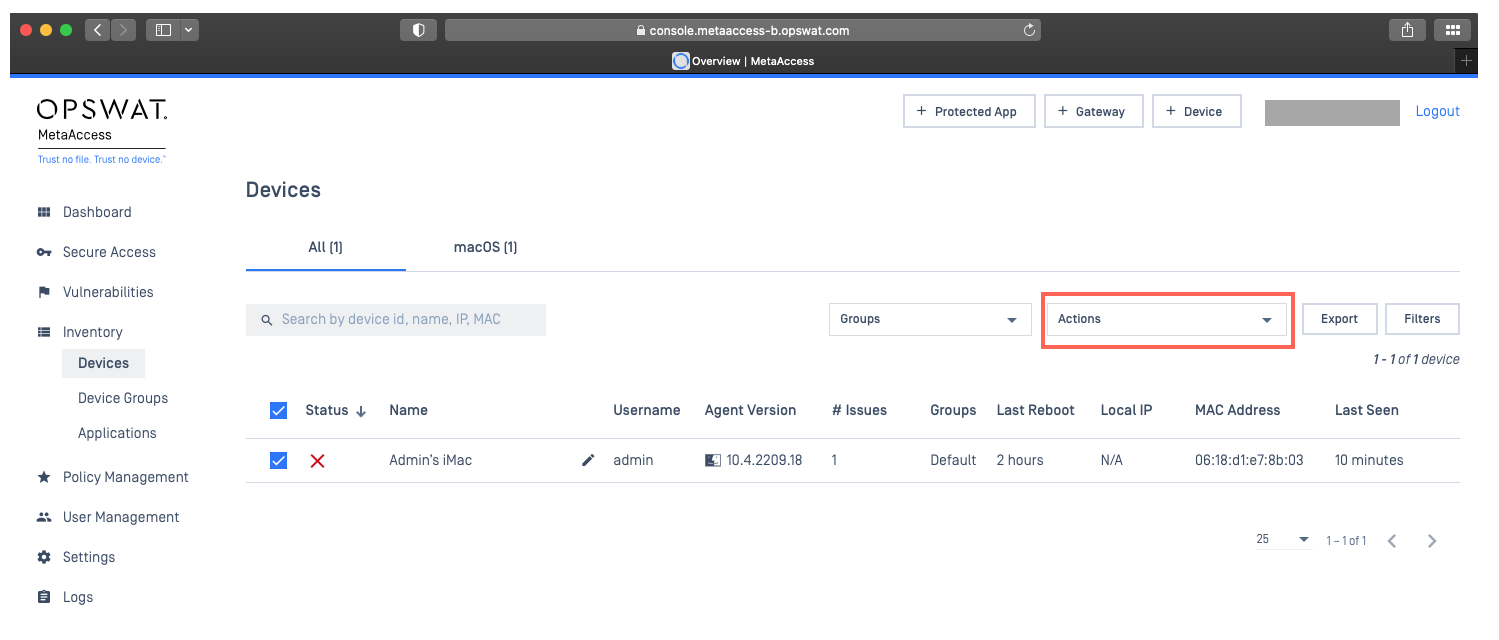1499x640 pixels.
Task: Click the MAC Address column header
Action: [x=1238, y=410]
